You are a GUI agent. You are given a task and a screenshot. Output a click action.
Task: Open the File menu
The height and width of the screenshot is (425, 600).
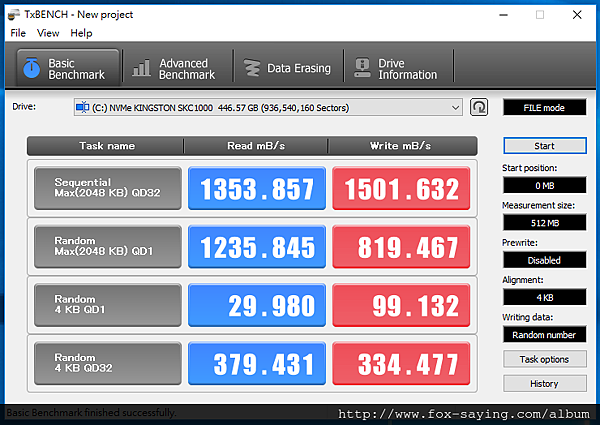[18, 33]
